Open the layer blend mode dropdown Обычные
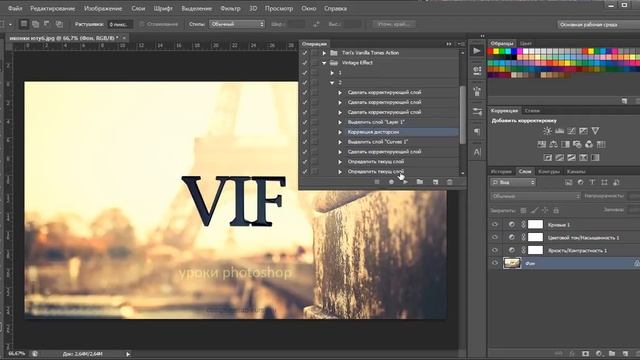The height and width of the screenshot is (360, 640). 535,196
